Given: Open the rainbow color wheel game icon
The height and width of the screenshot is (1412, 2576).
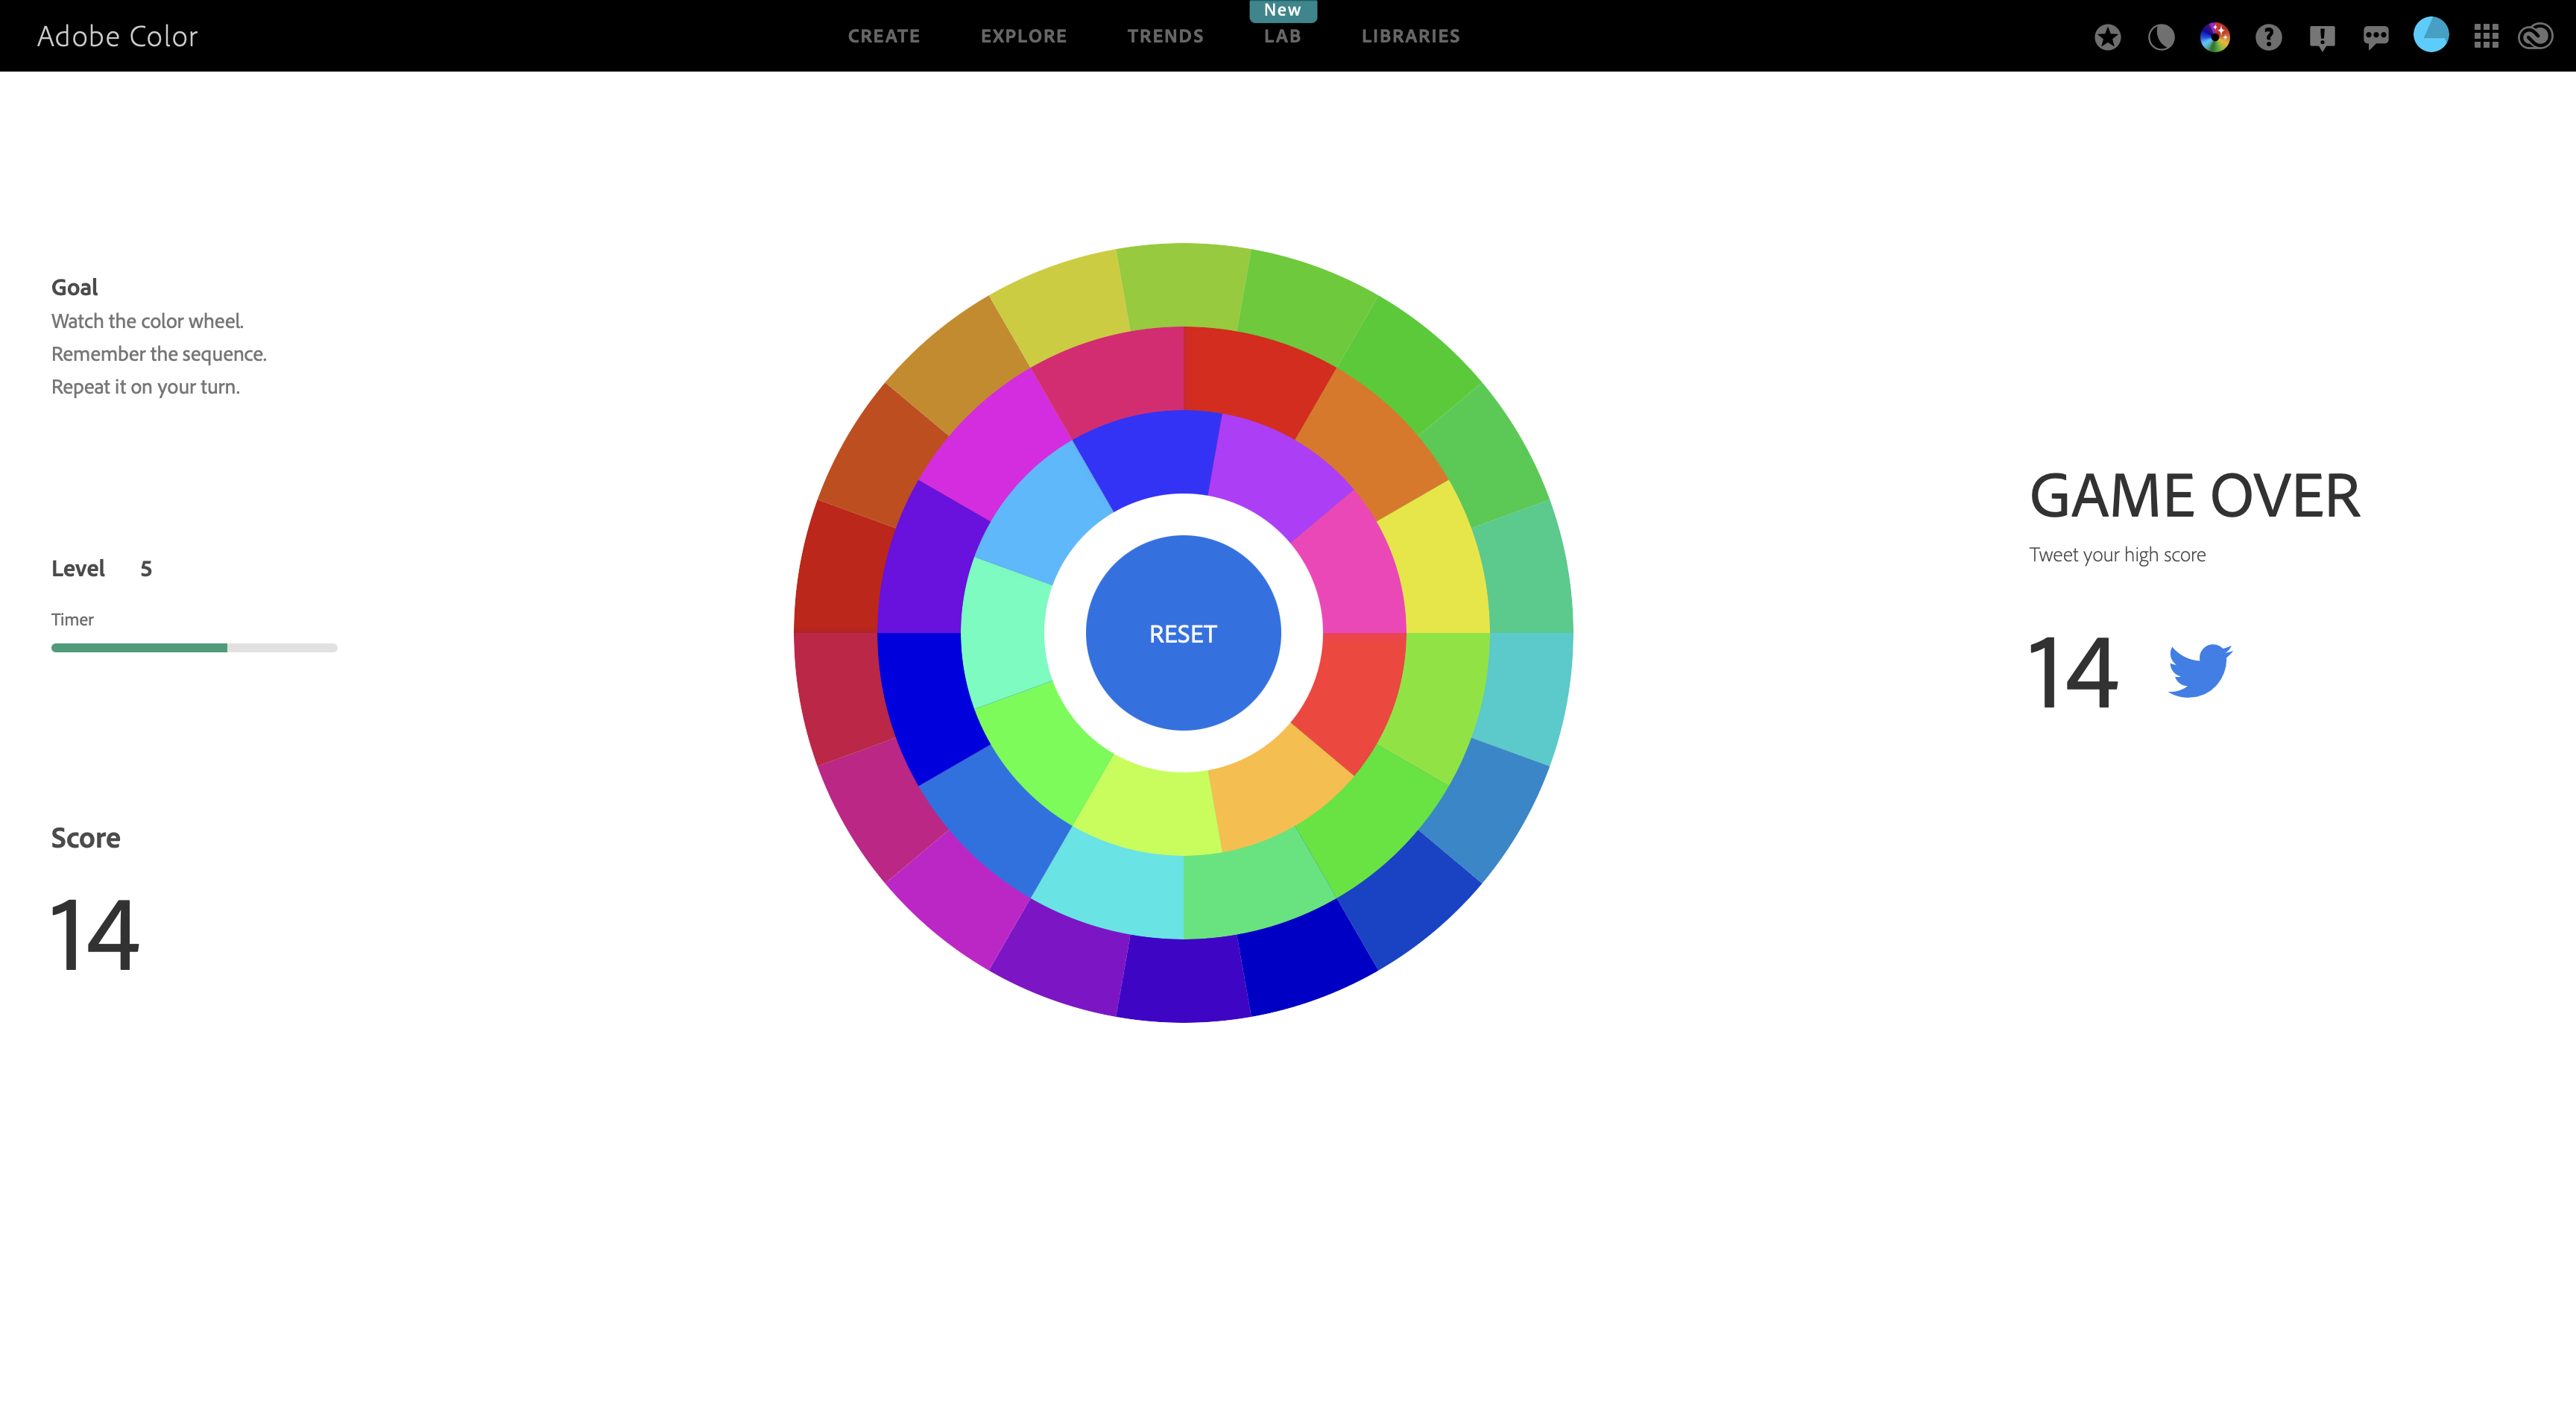Looking at the screenshot, I should pyautogui.click(x=2214, y=37).
